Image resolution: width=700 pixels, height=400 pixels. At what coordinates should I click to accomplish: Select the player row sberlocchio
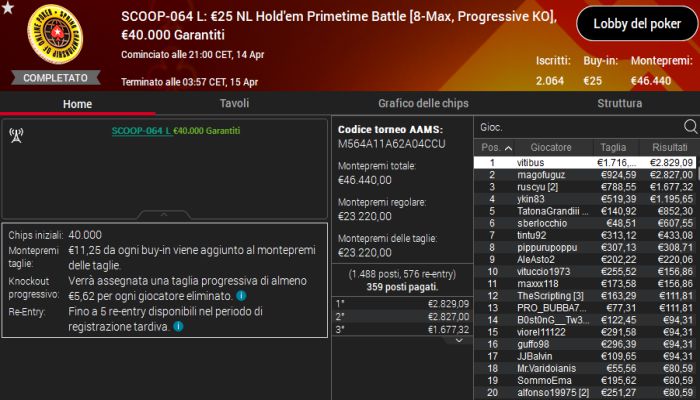click(x=585, y=223)
